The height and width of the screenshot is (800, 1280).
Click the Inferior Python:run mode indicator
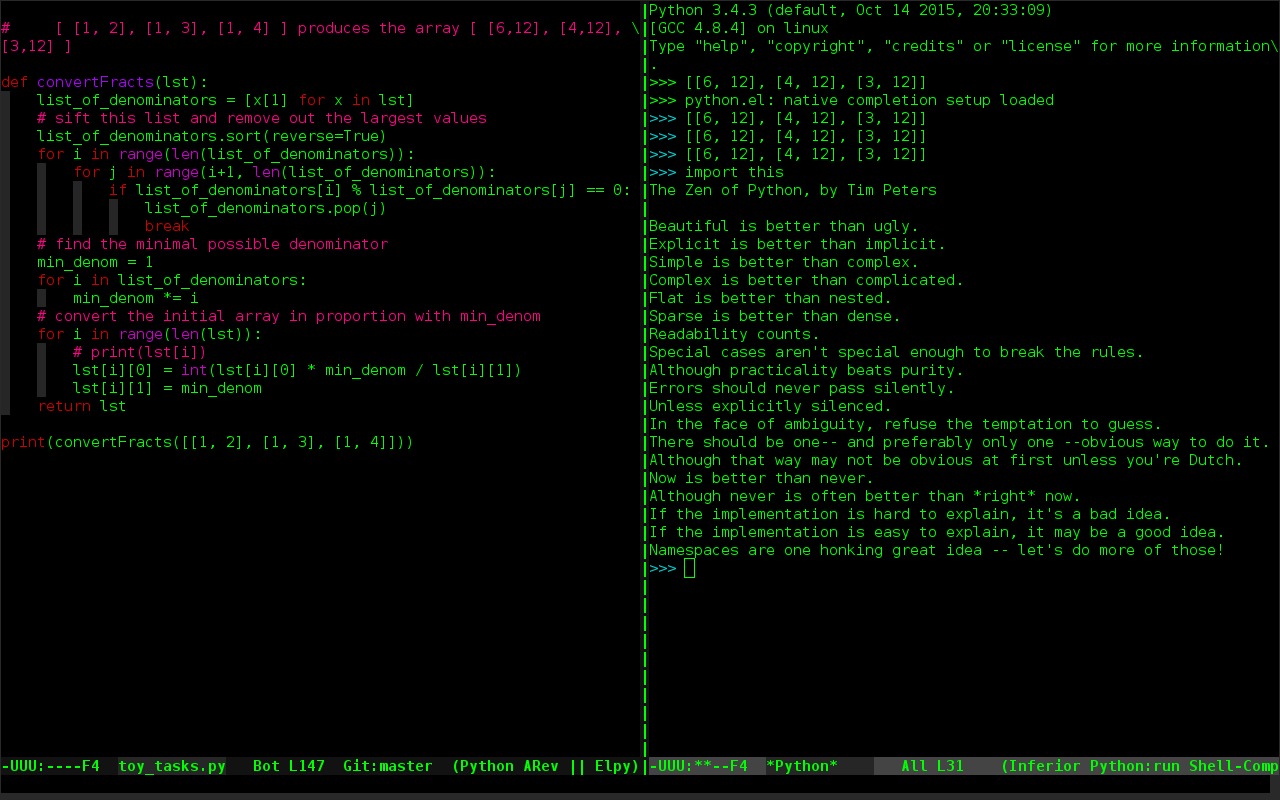coord(1094,766)
